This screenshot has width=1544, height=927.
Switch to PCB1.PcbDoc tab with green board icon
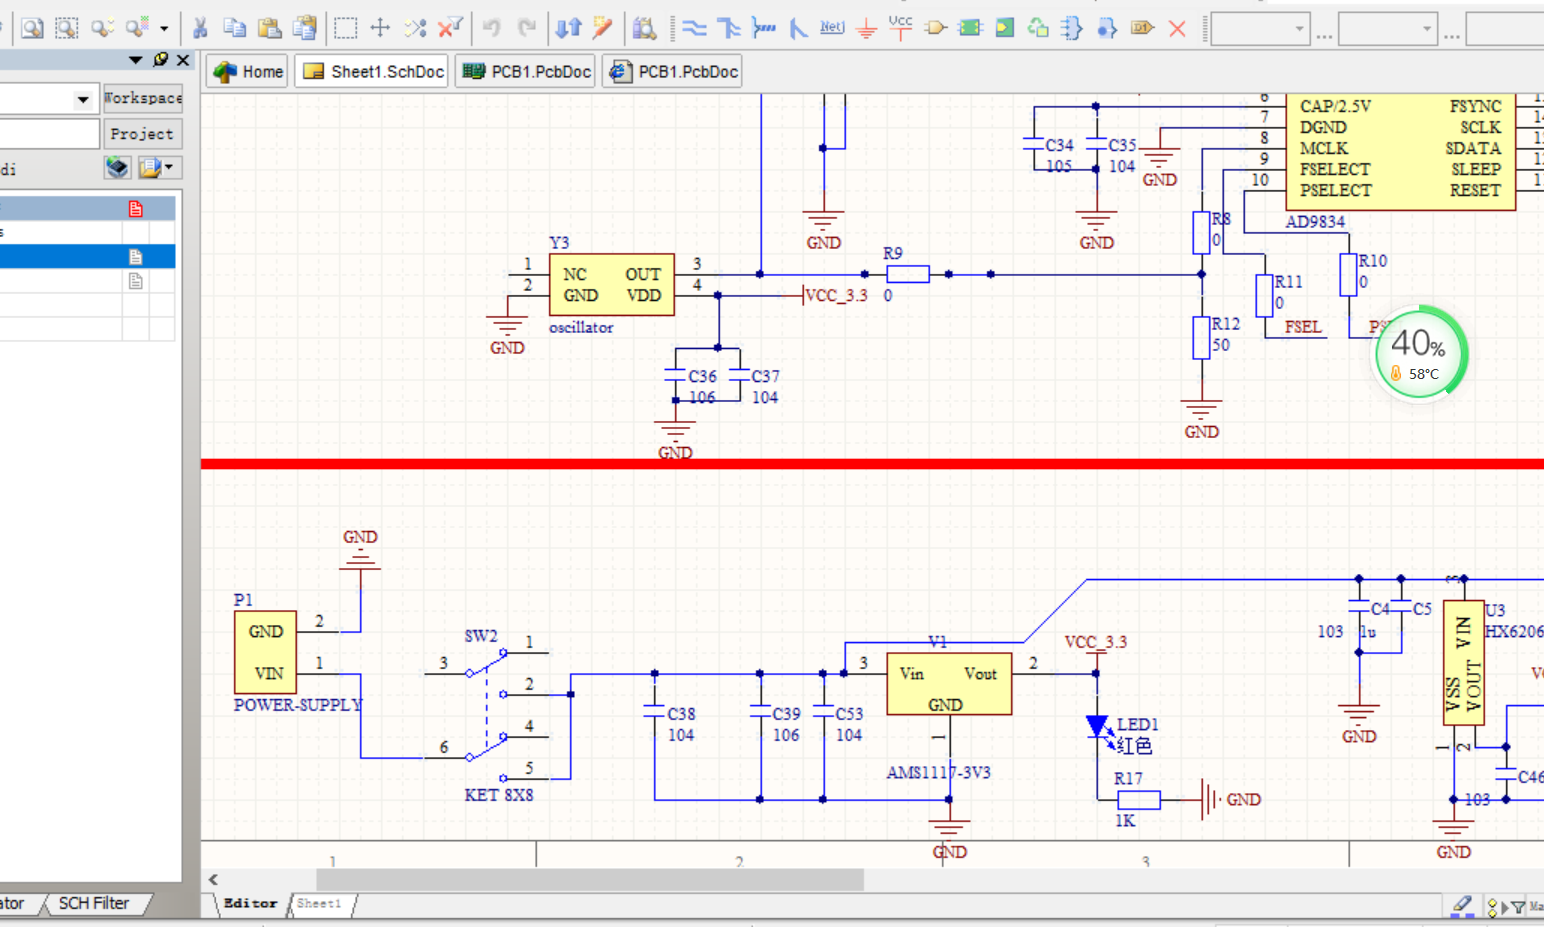(x=526, y=71)
